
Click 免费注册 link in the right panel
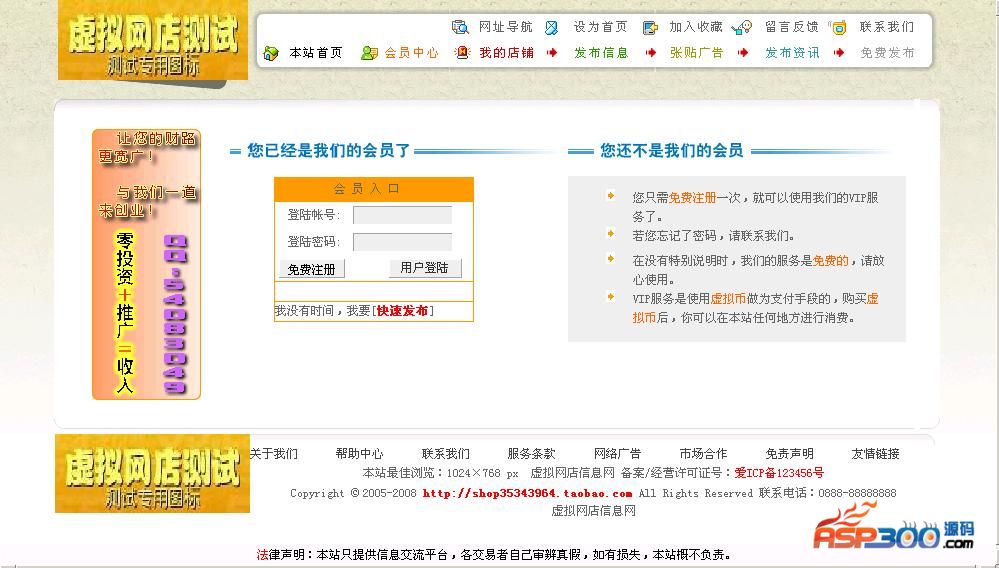(693, 198)
